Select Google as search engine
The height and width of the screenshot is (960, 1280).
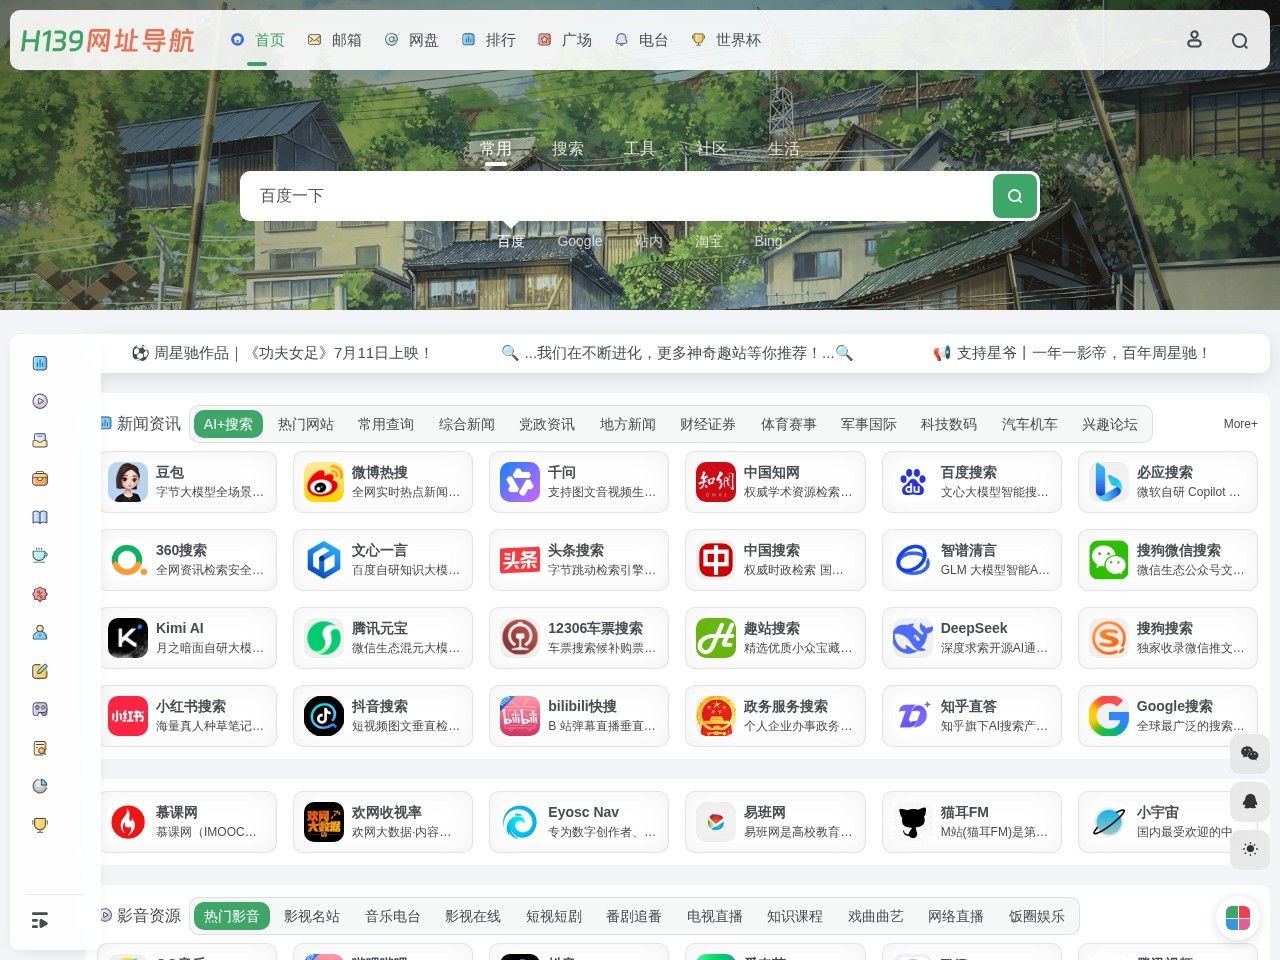click(x=580, y=241)
